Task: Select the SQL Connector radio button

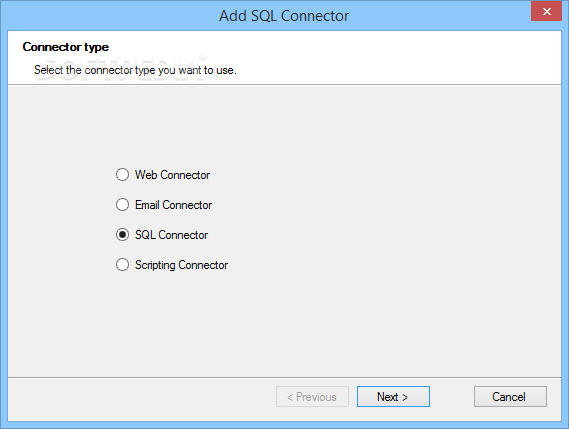Action: pyautogui.click(x=122, y=235)
